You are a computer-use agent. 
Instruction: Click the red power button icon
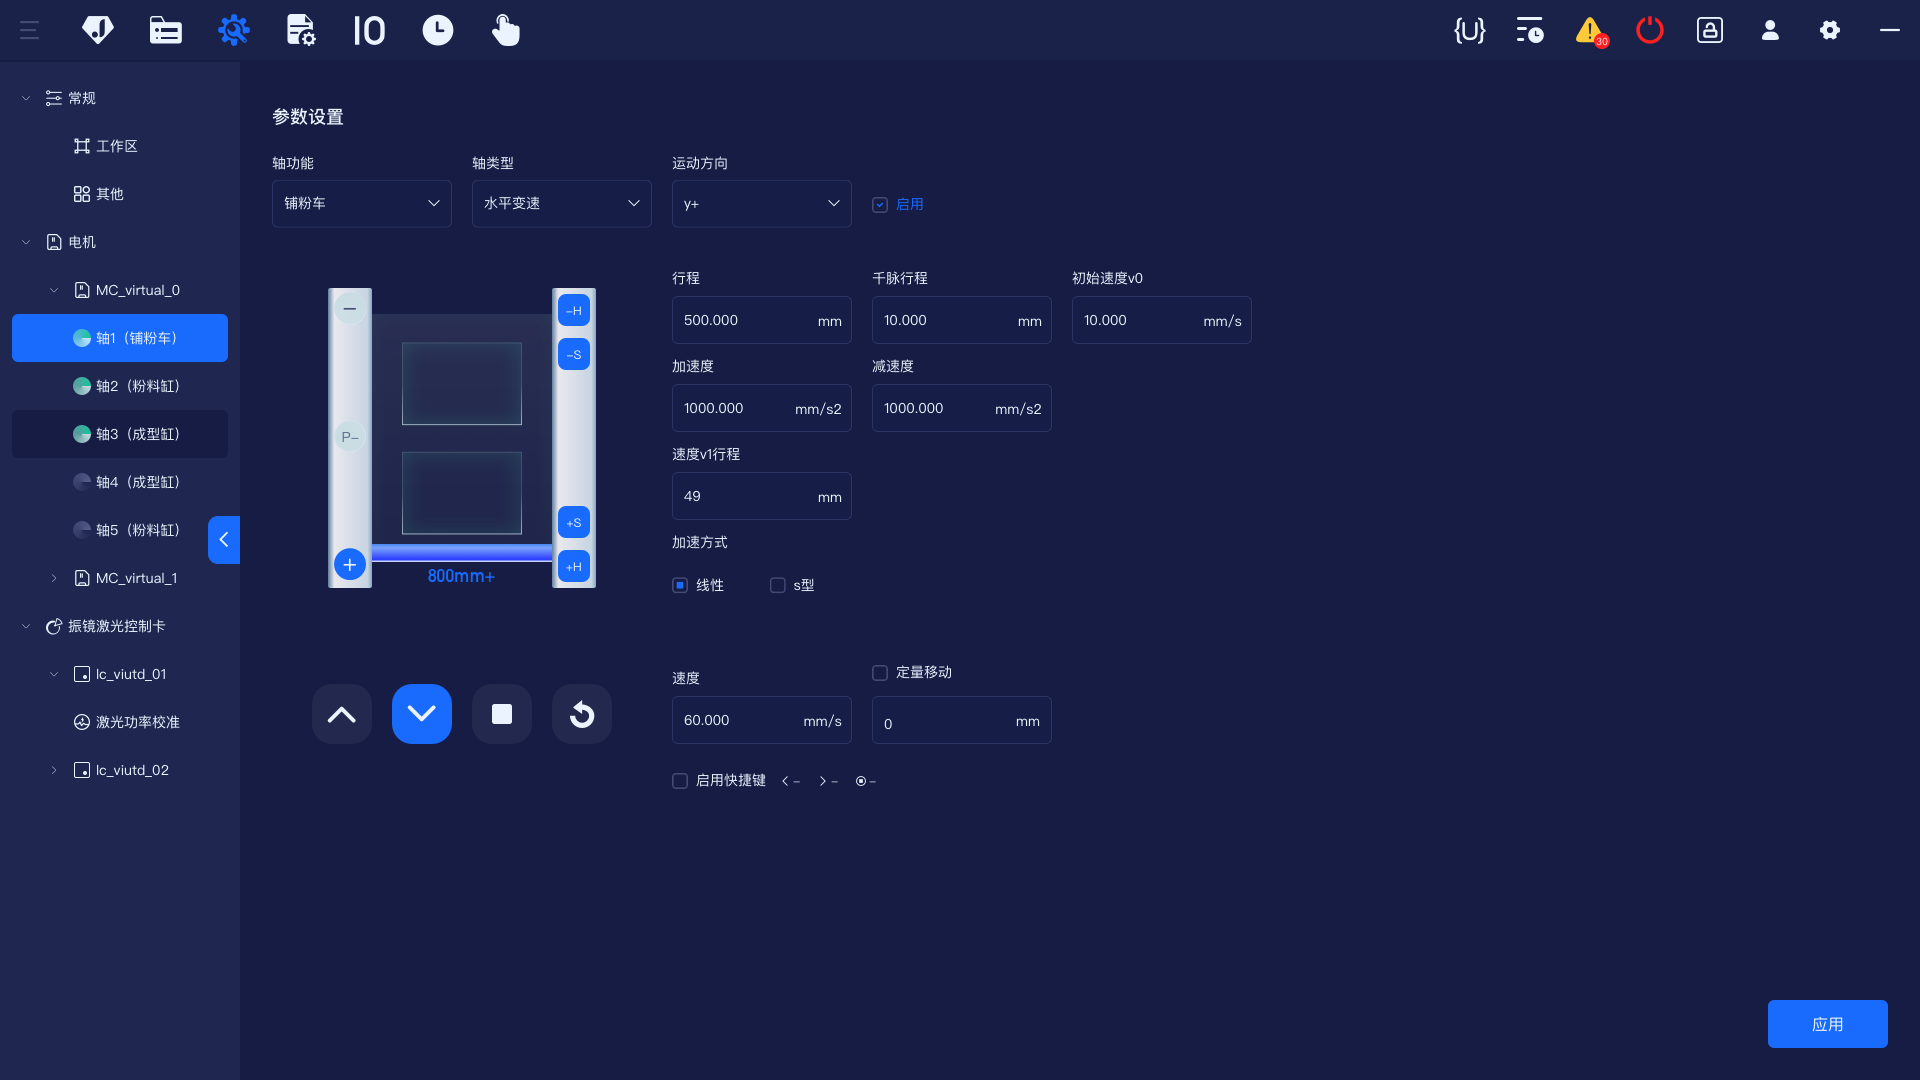(x=1649, y=30)
